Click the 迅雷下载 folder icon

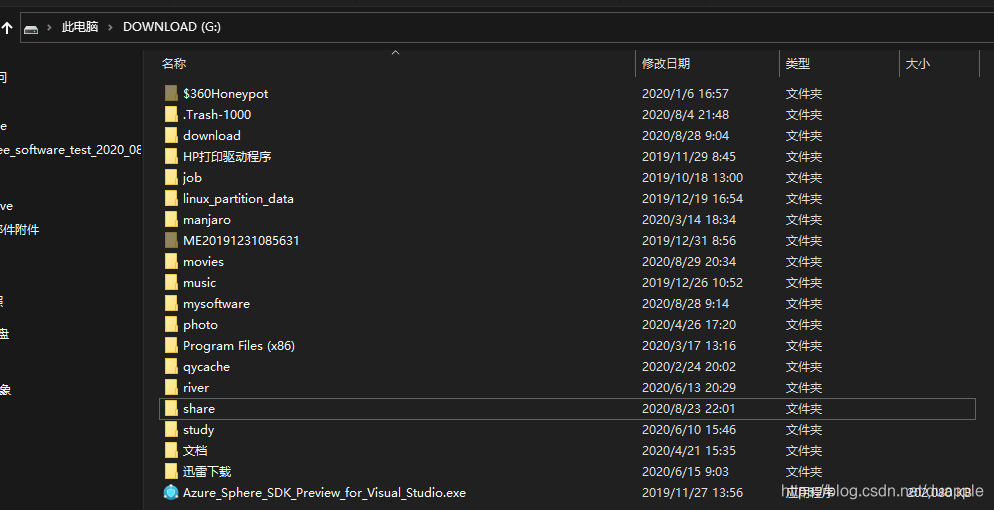point(171,471)
